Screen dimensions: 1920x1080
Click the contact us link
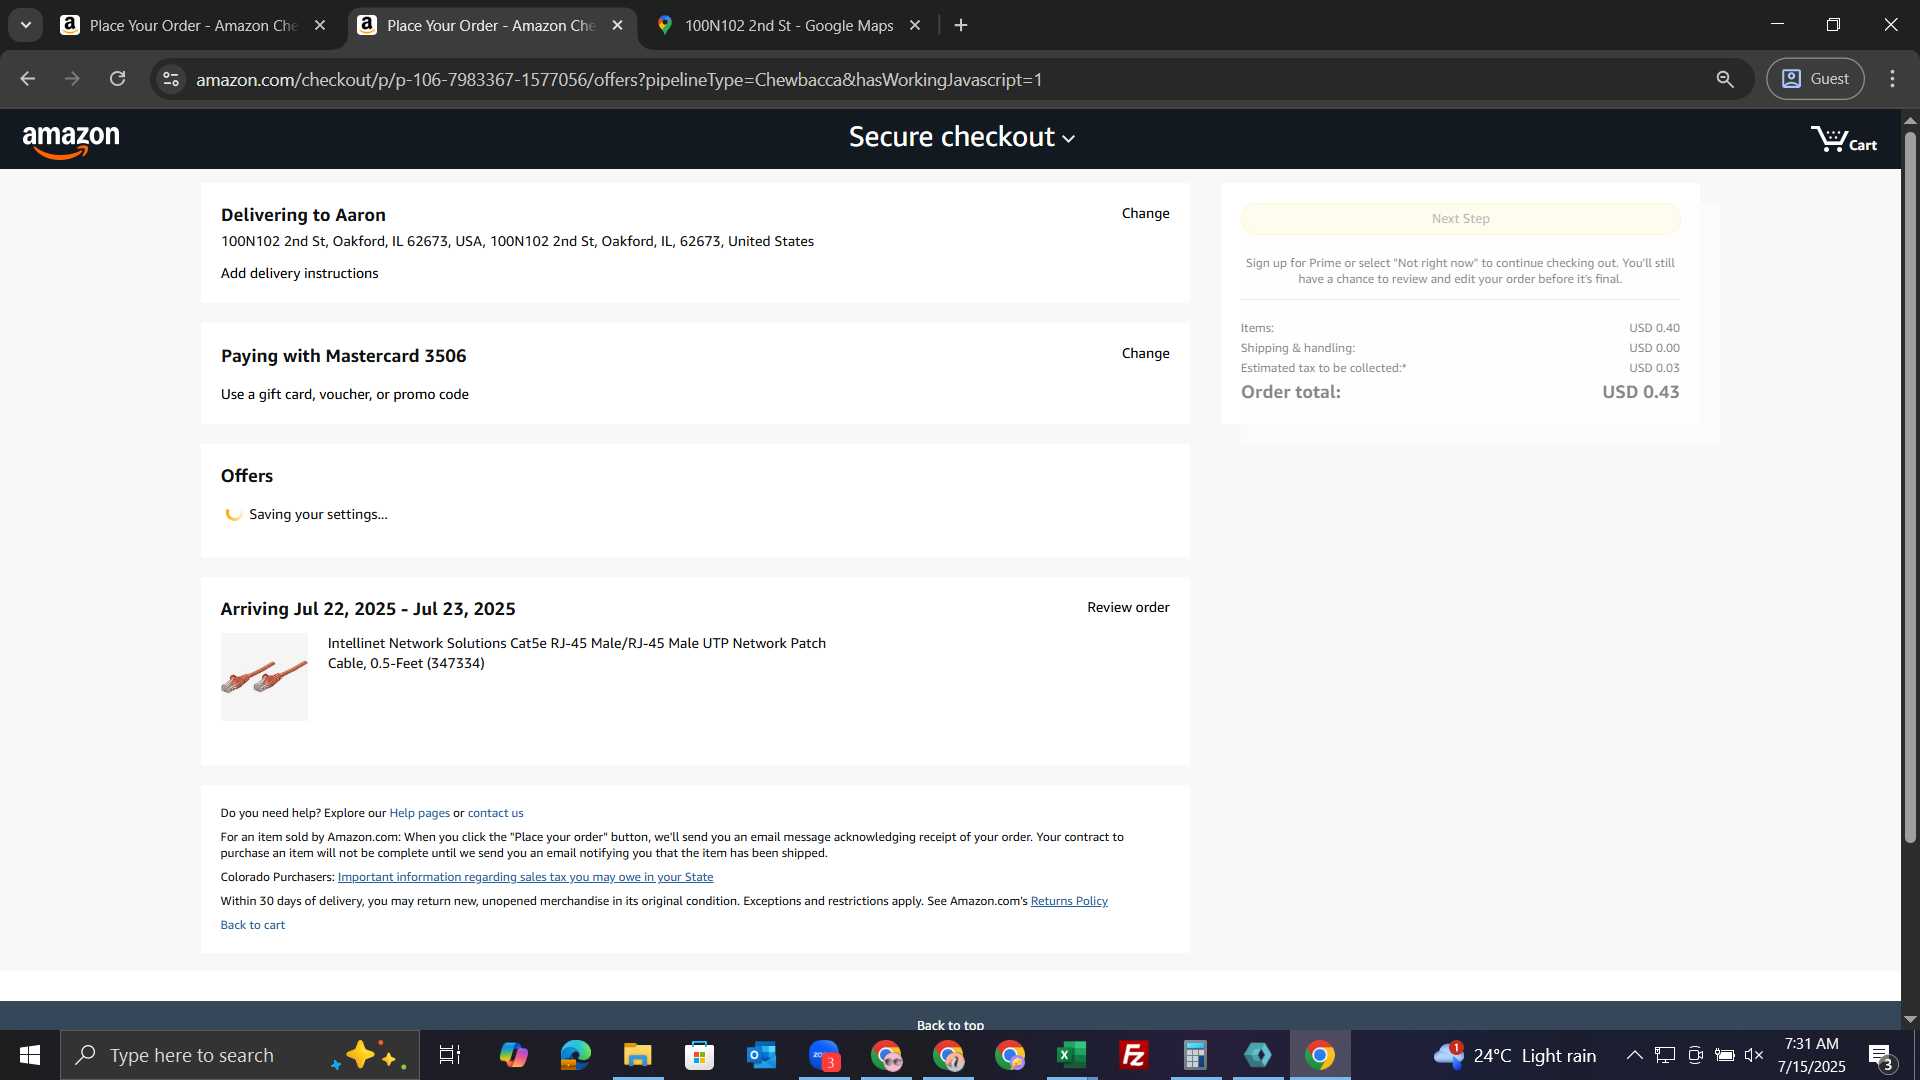pyautogui.click(x=495, y=813)
